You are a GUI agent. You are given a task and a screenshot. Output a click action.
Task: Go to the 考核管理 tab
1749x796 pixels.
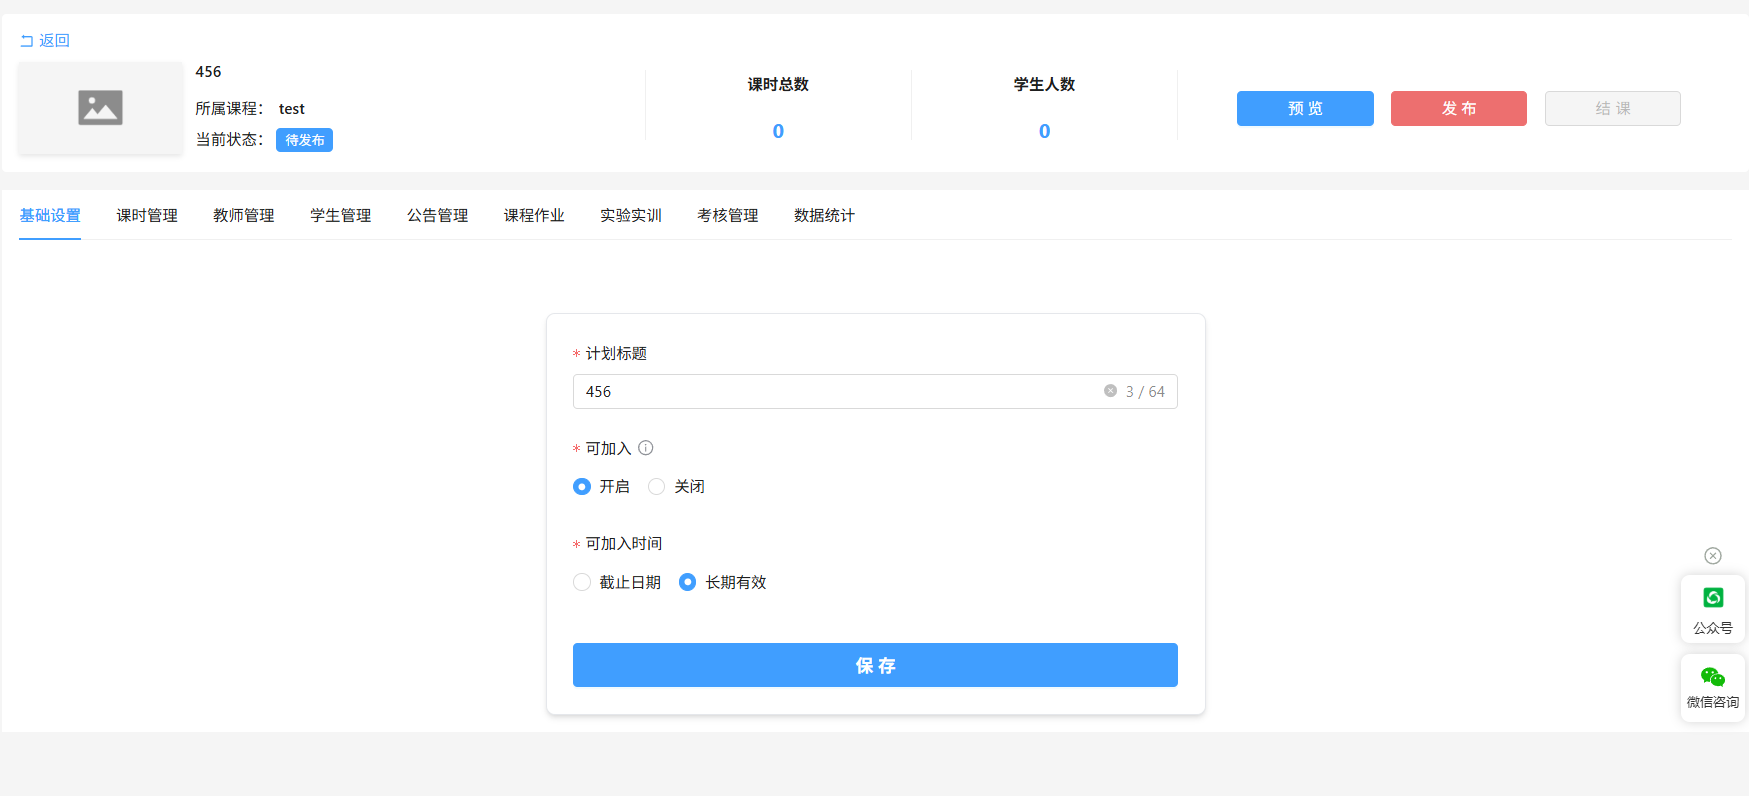pos(727,215)
